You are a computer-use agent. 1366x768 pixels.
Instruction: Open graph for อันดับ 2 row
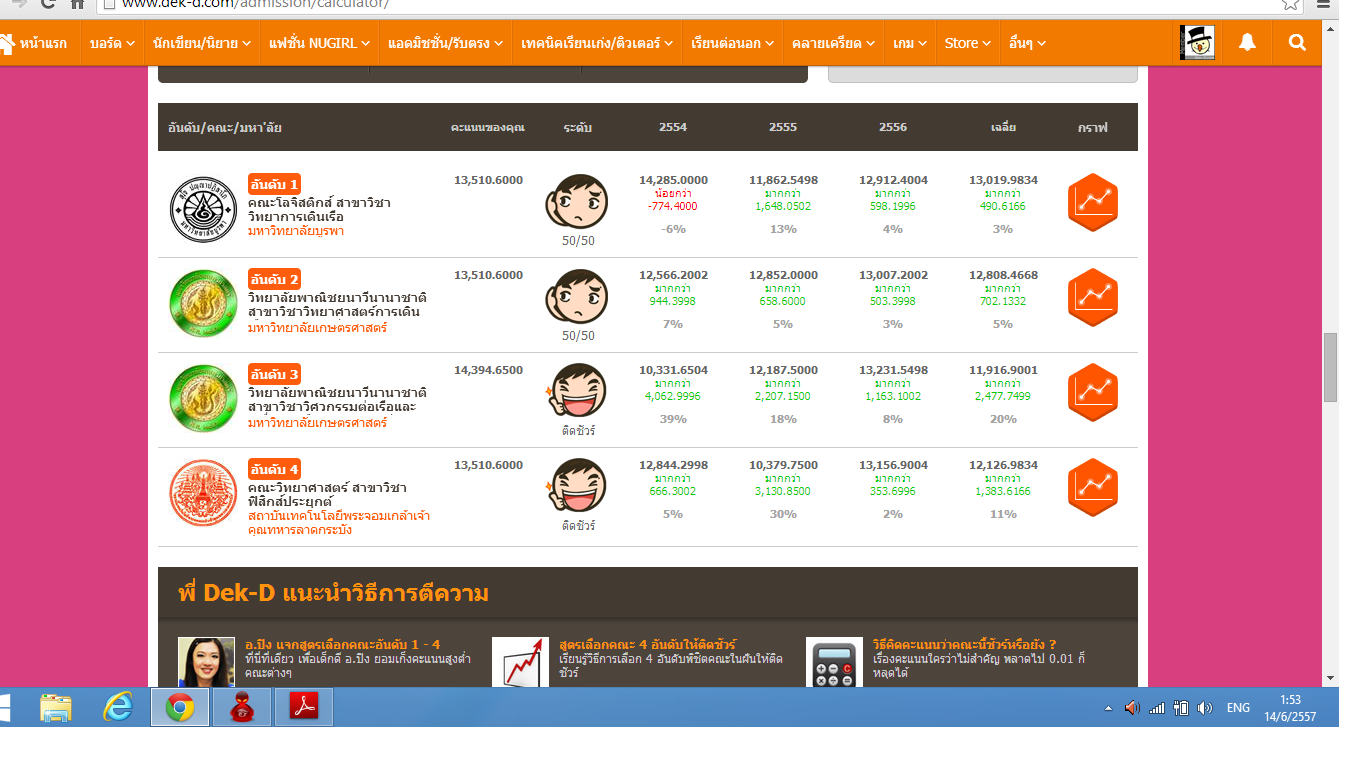[x=1092, y=297]
